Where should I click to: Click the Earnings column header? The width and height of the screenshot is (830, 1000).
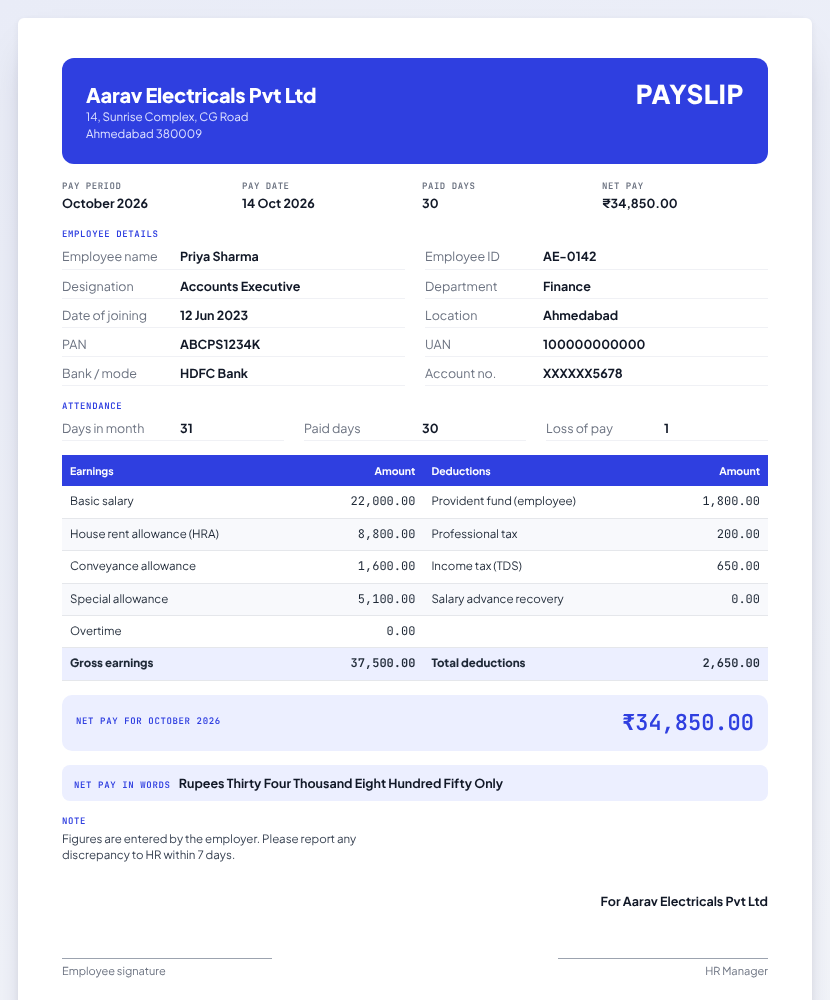click(91, 471)
